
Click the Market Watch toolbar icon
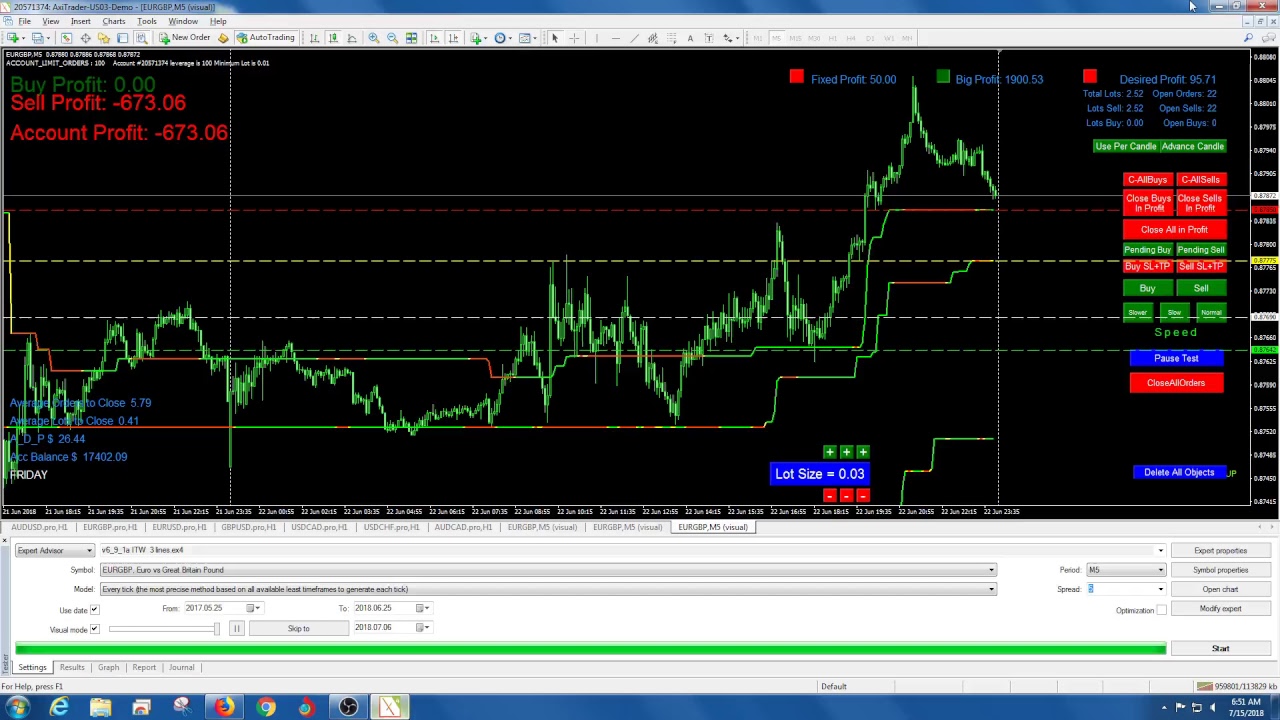(66, 38)
